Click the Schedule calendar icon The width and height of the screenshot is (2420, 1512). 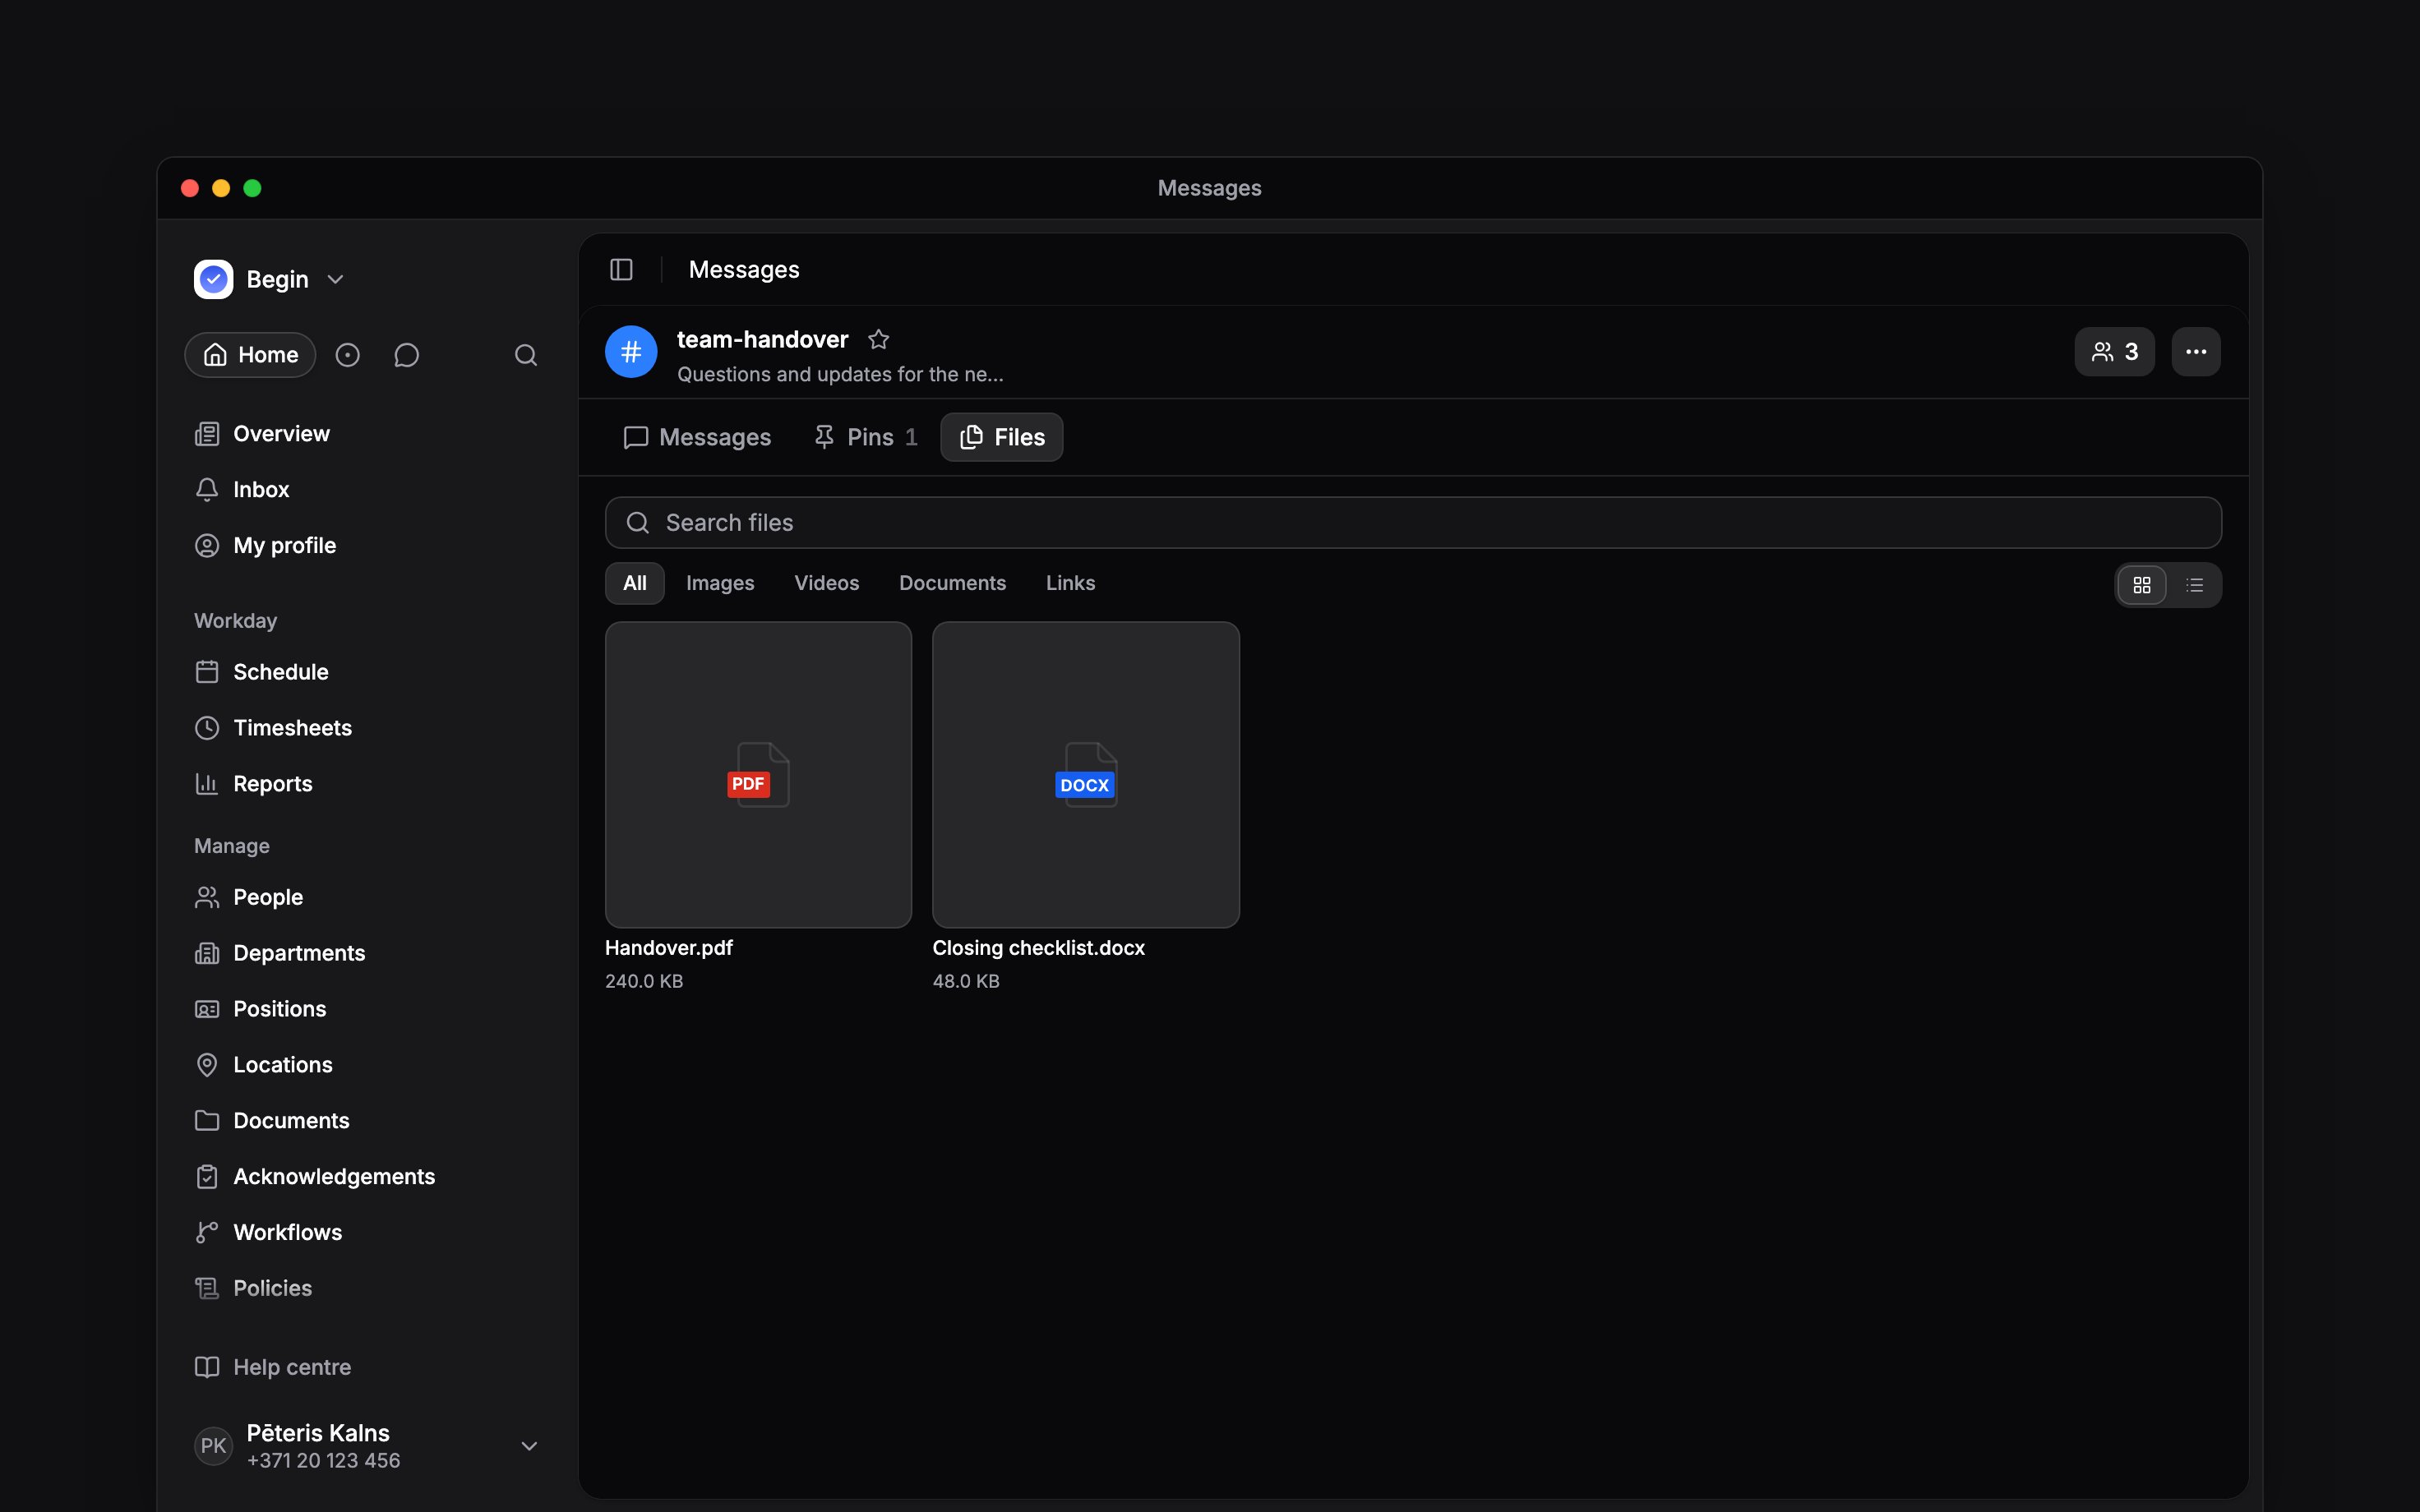(x=207, y=672)
